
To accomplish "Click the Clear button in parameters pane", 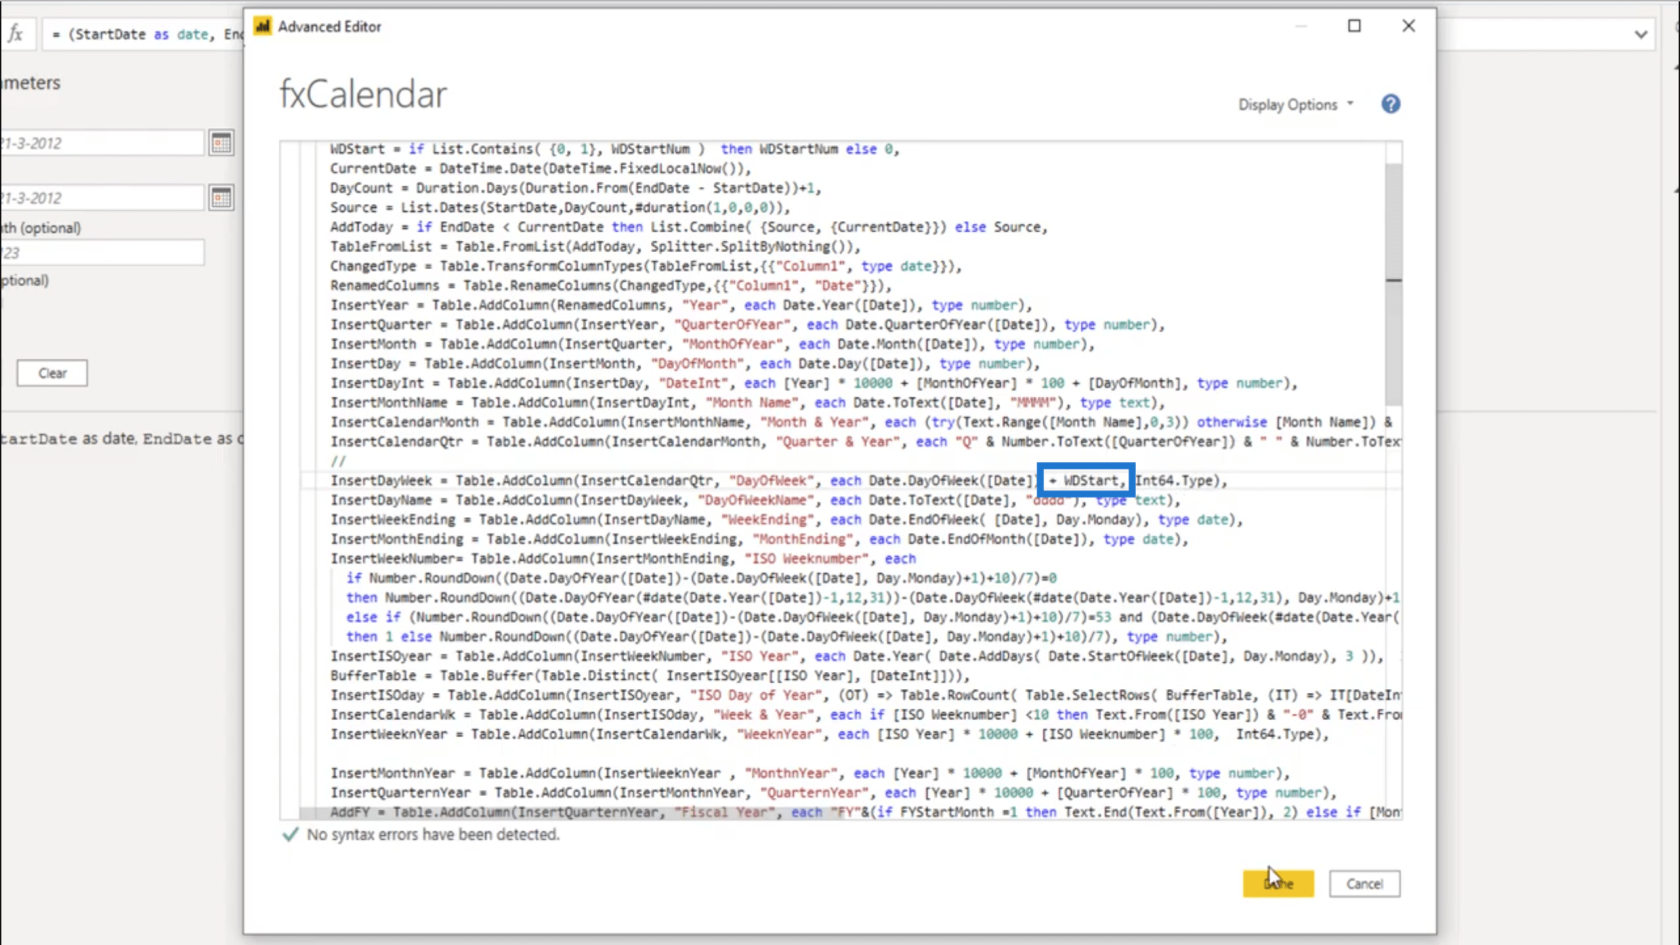I will [52, 373].
